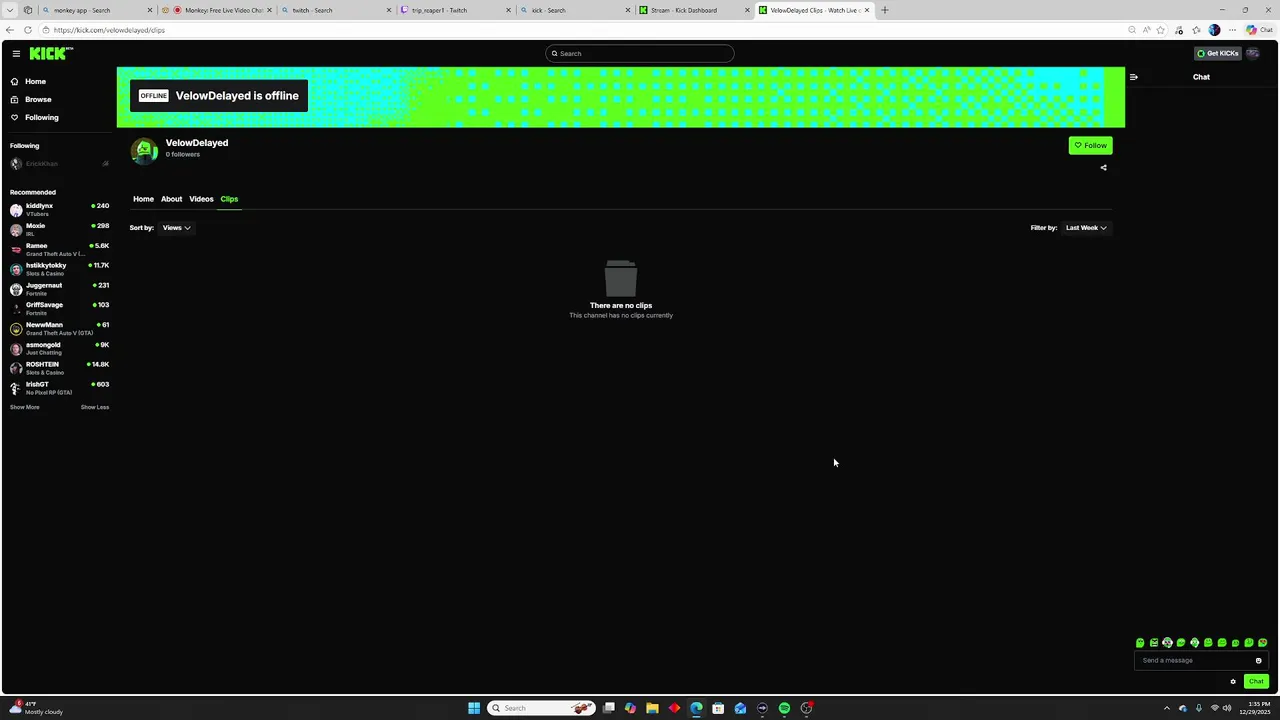Open the volume control in the tray

1227,708
